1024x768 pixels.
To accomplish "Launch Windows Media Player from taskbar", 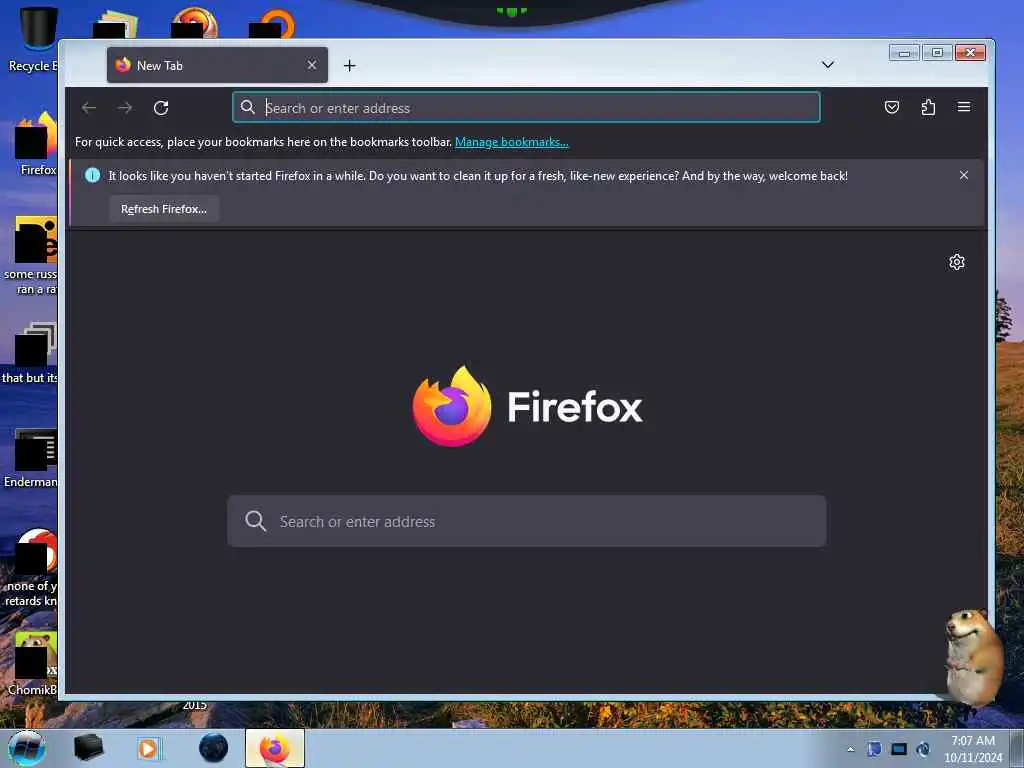I will coord(149,748).
